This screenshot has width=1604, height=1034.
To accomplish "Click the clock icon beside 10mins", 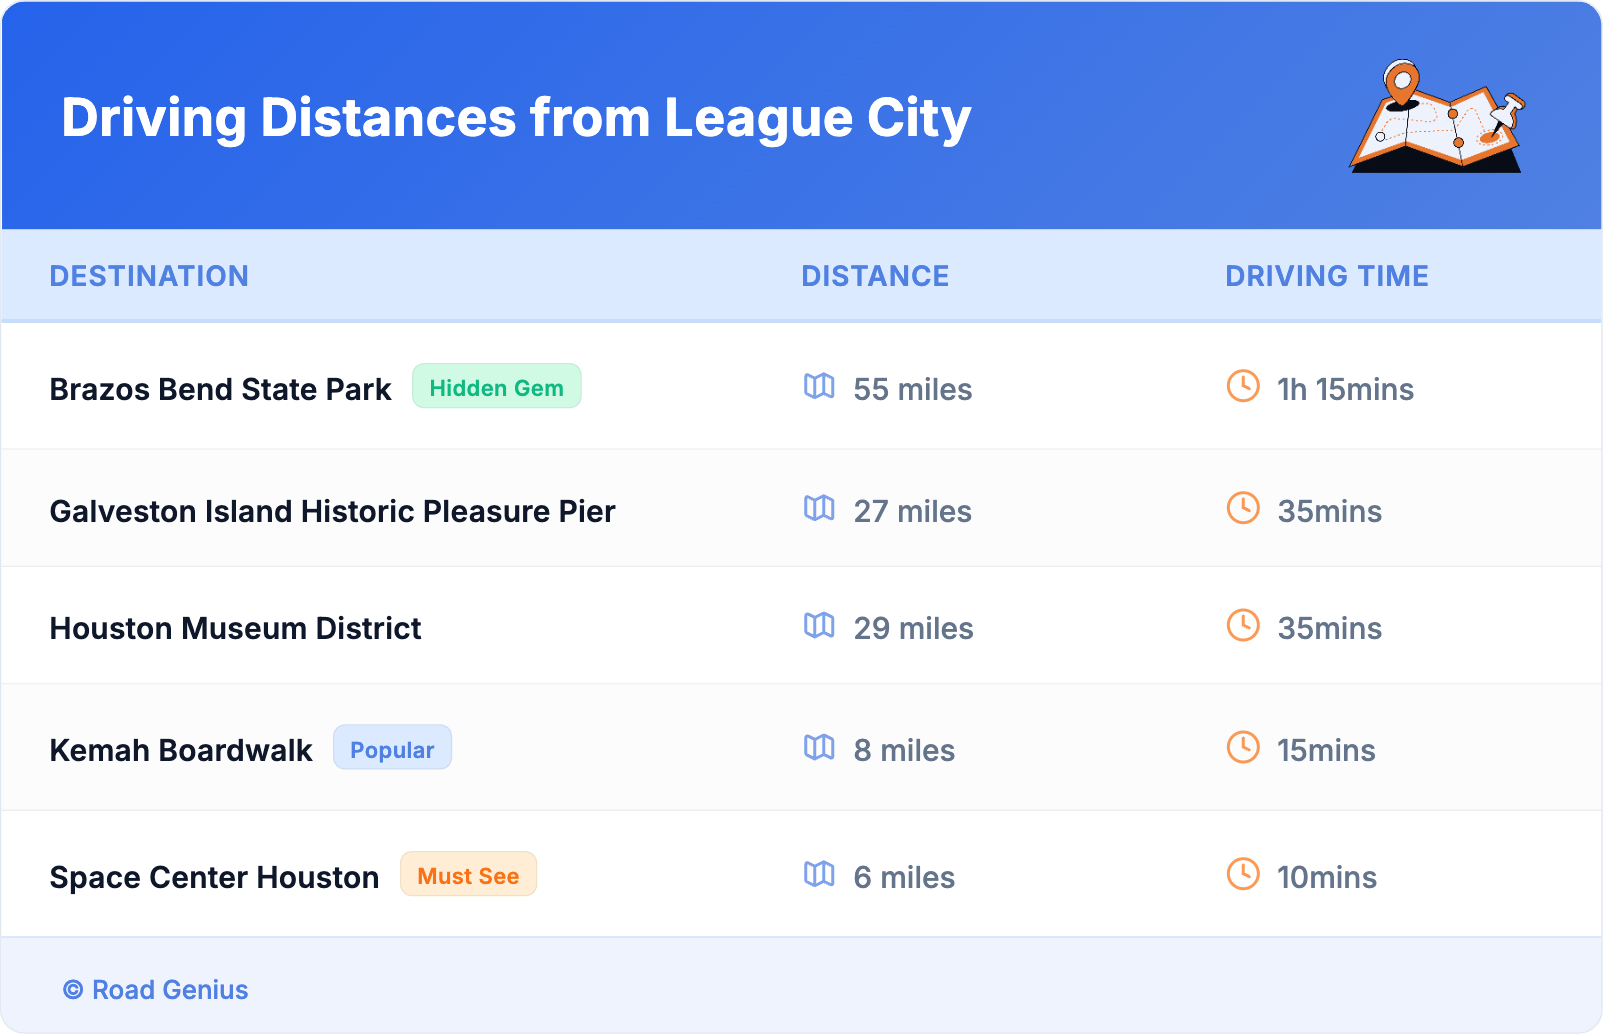I will tap(1243, 875).
